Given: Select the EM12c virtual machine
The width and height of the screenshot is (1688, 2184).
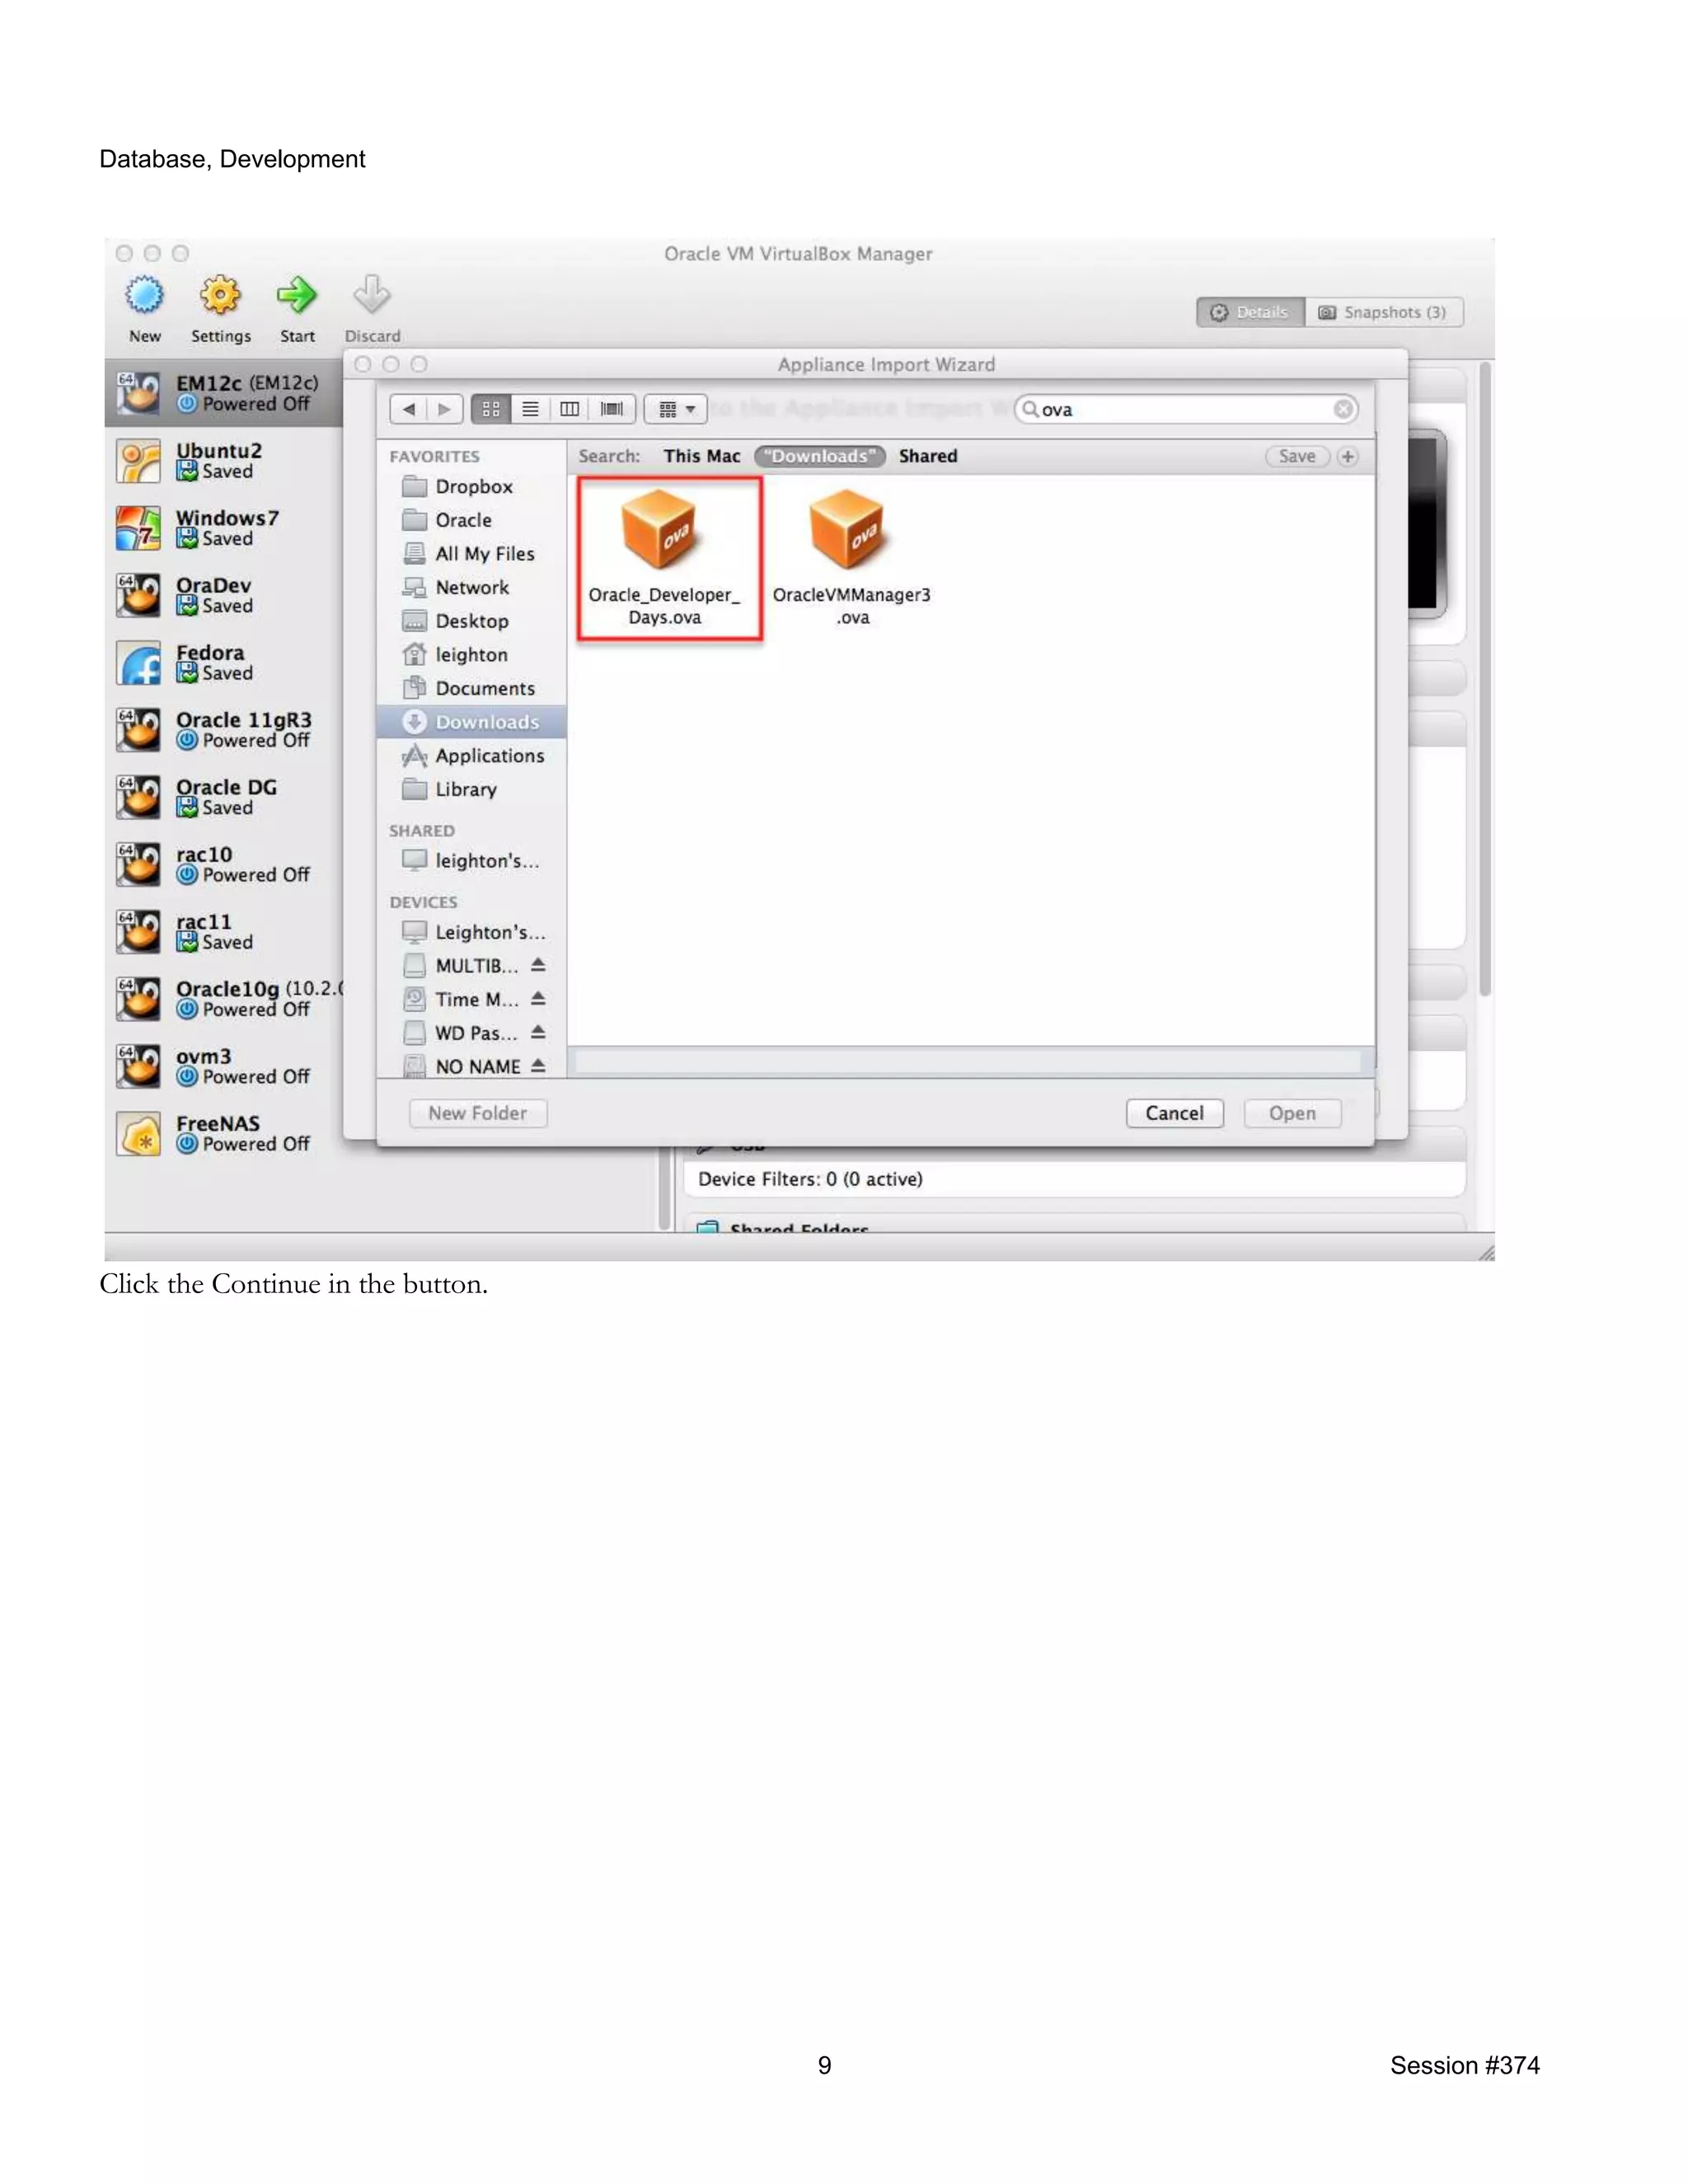Looking at the screenshot, I should [224, 393].
